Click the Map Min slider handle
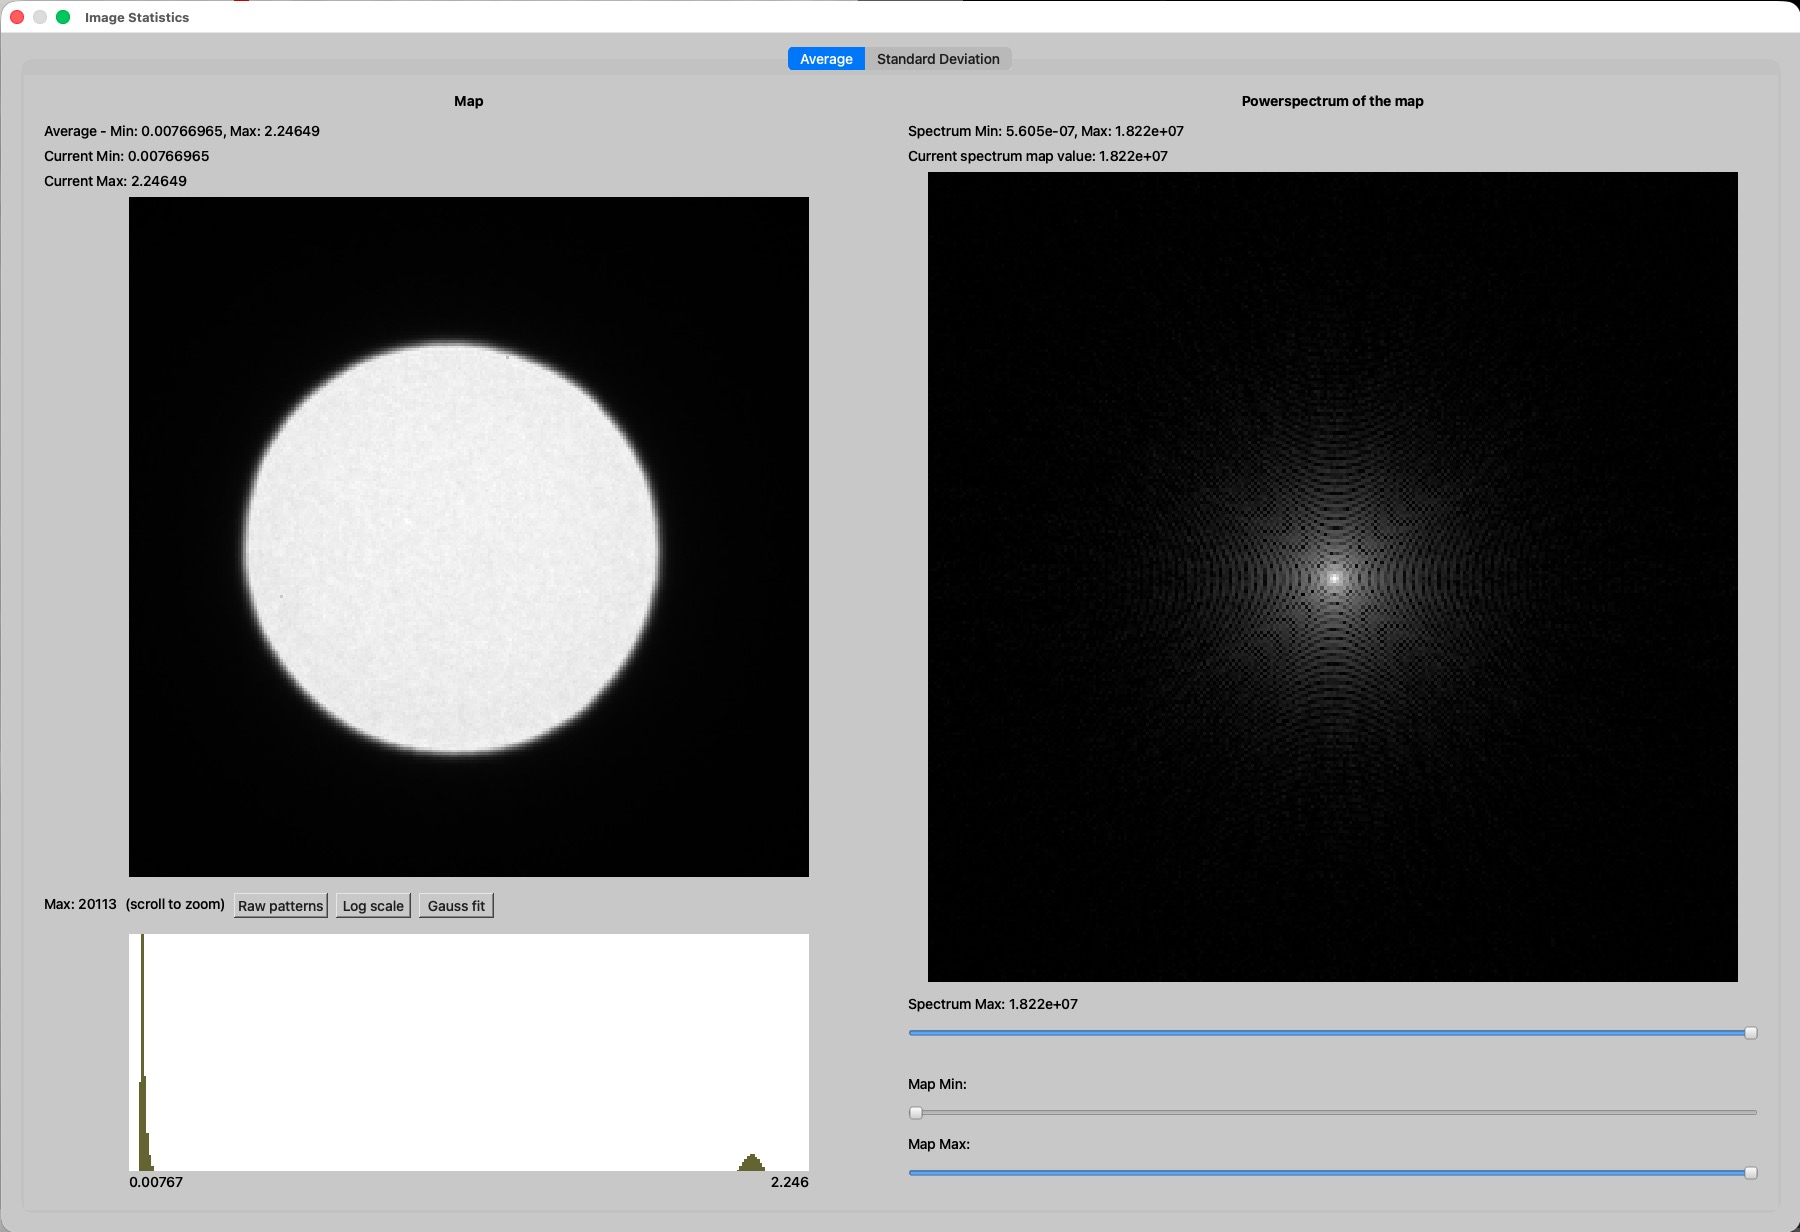Image resolution: width=1800 pixels, height=1232 pixels. tap(916, 1113)
